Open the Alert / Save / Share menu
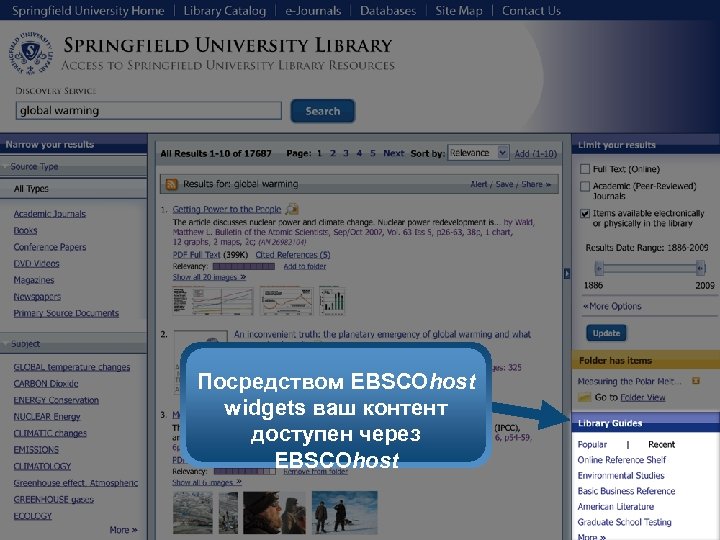The width and height of the screenshot is (720, 540). [510, 184]
